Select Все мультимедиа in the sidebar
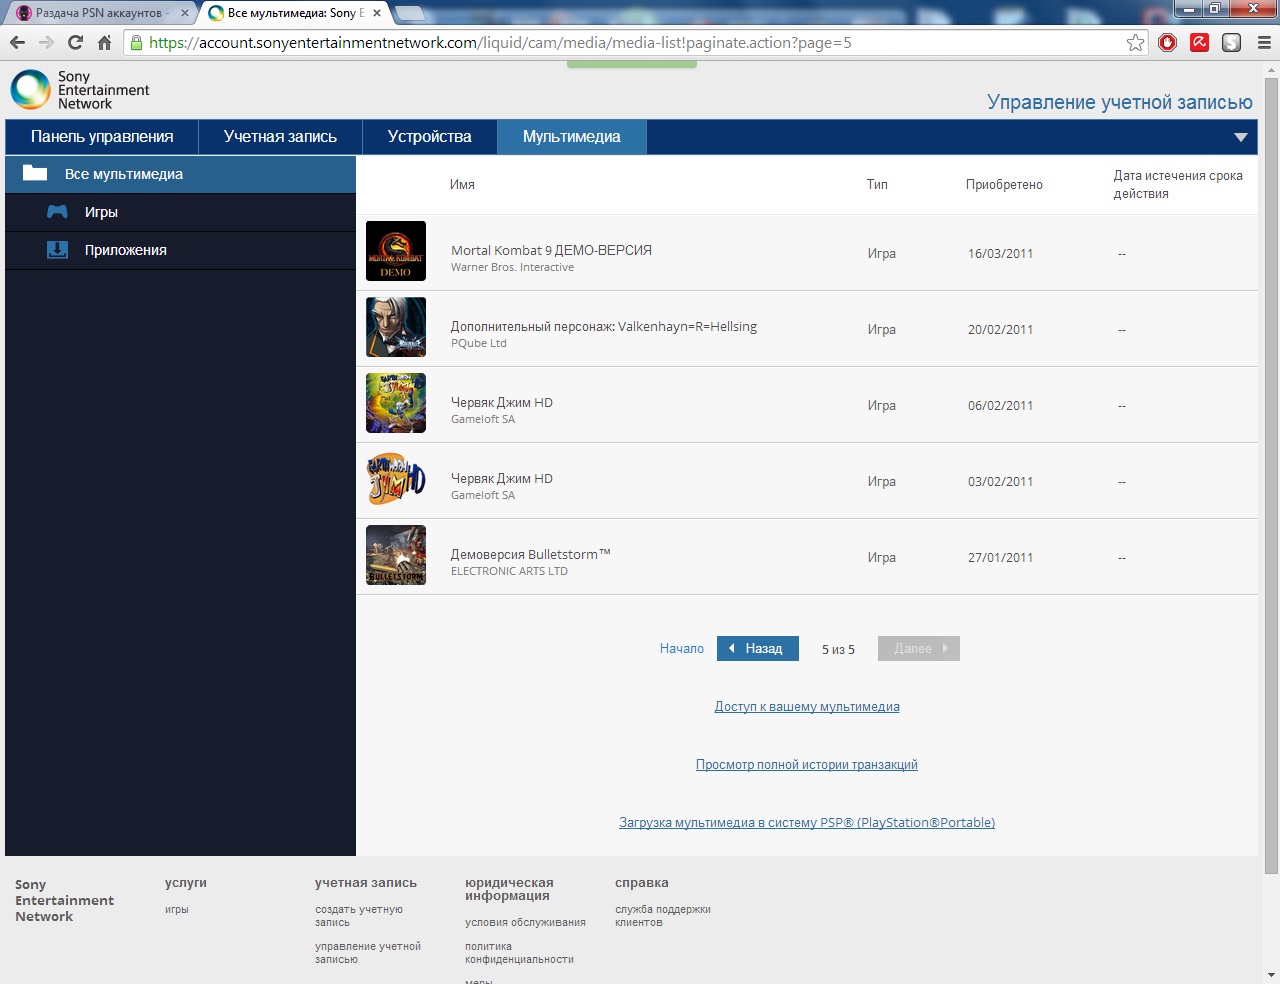This screenshot has width=1280, height=984. click(x=180, y=174)
